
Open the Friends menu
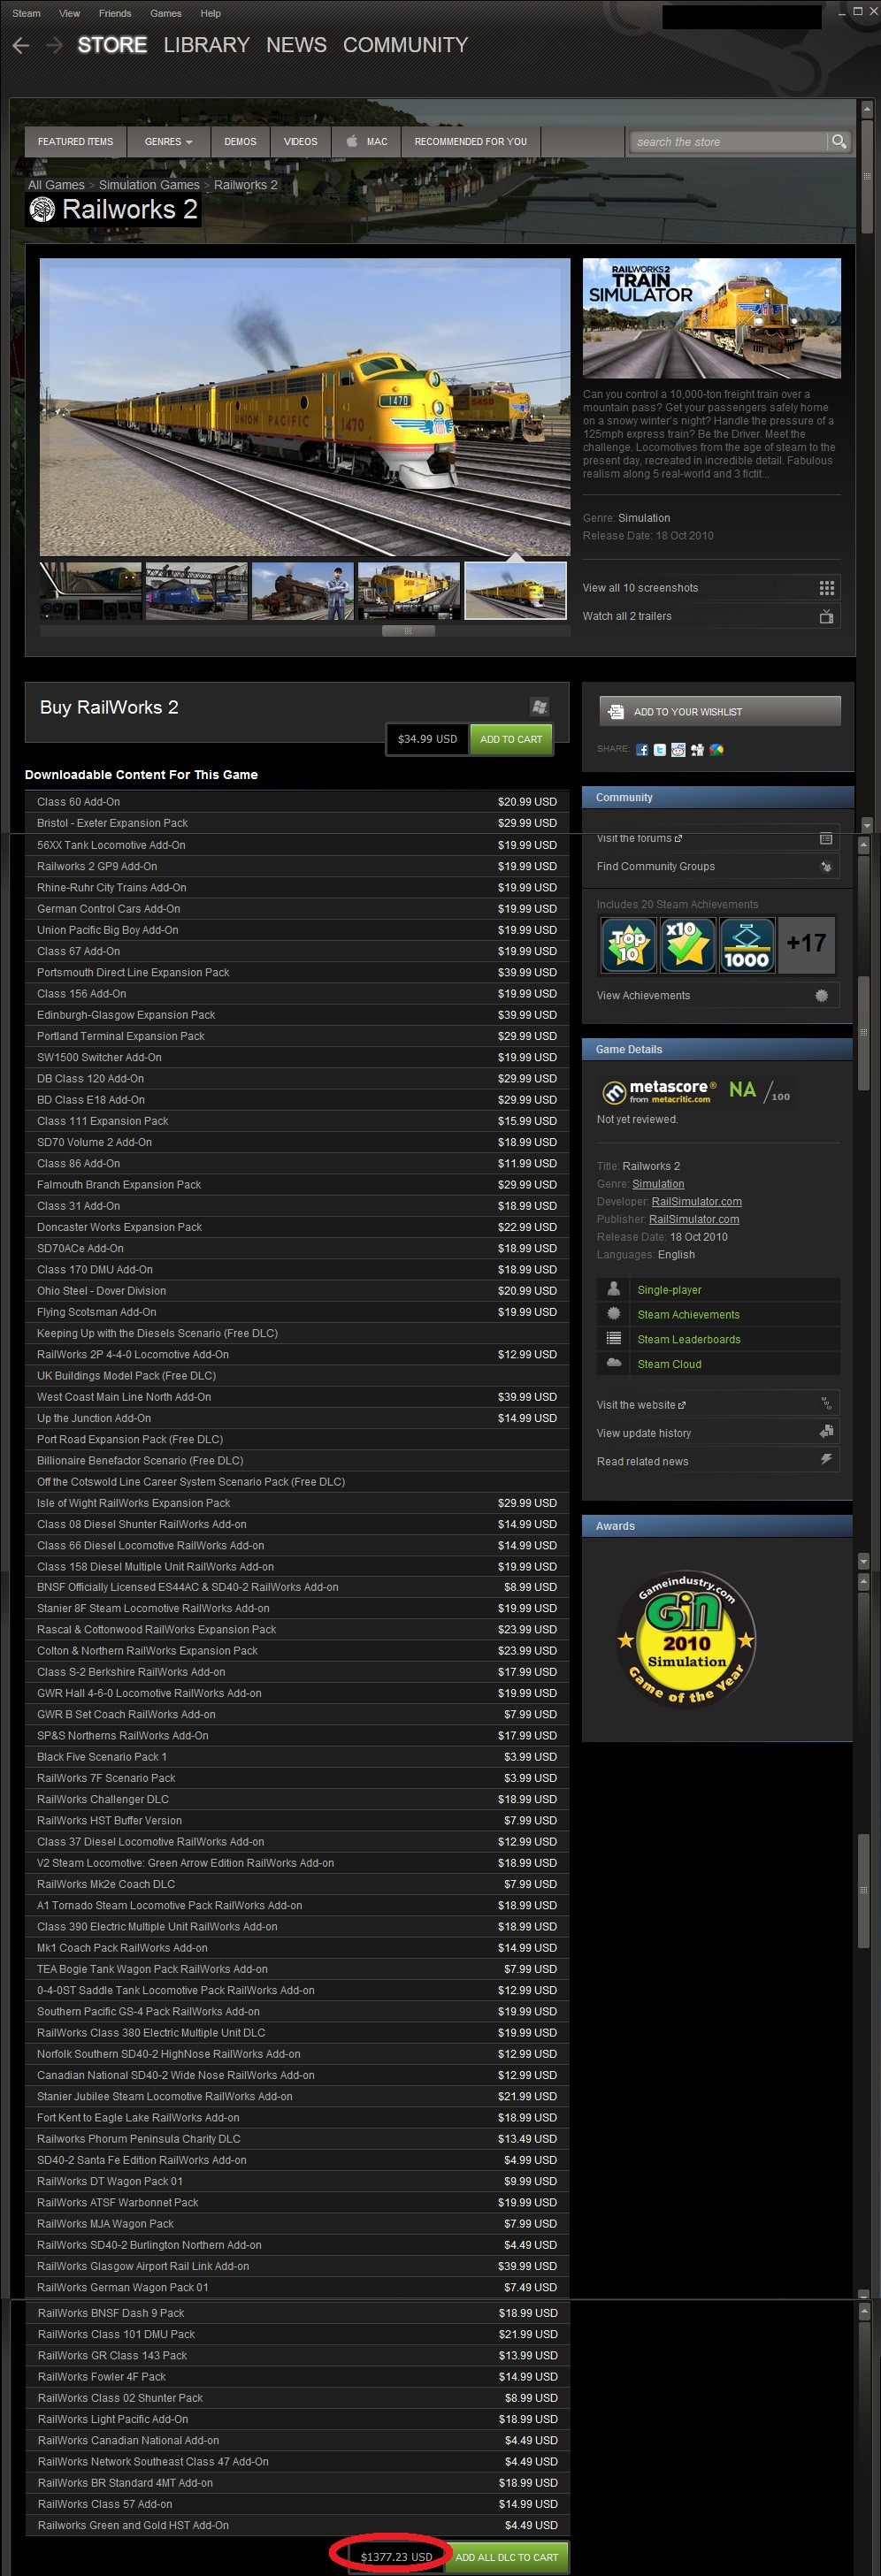115,13
